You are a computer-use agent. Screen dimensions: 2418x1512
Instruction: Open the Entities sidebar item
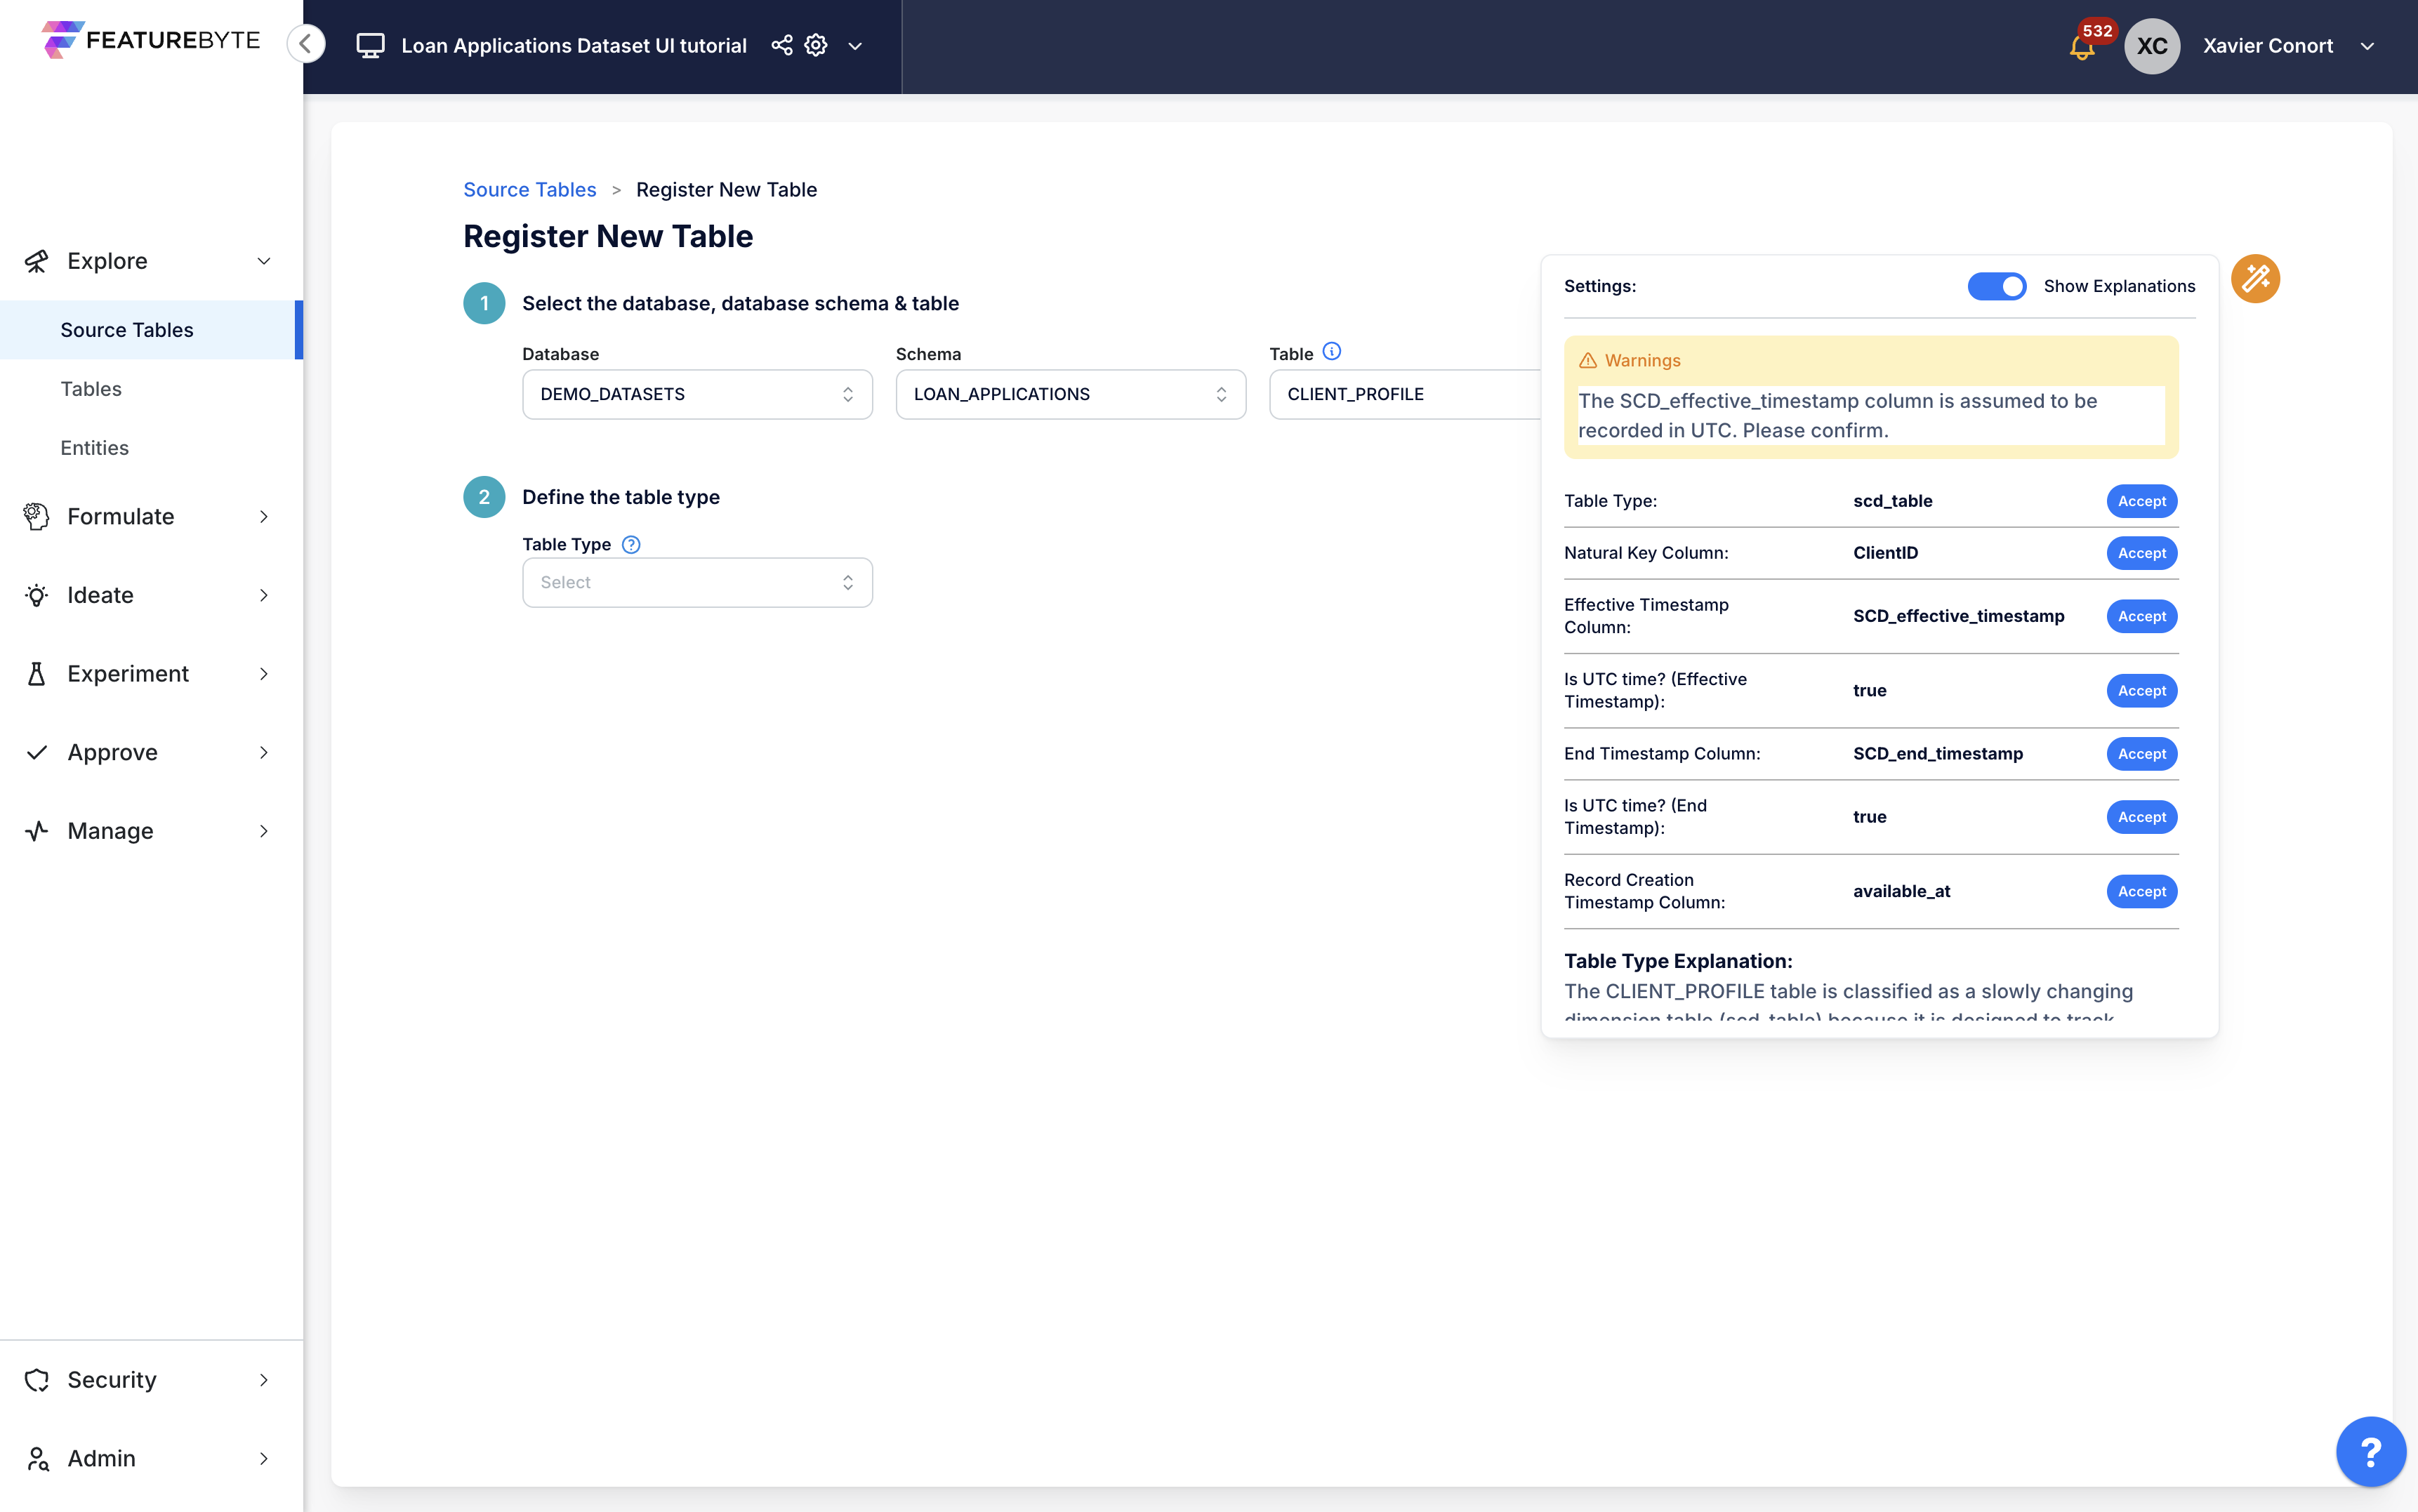95,448
